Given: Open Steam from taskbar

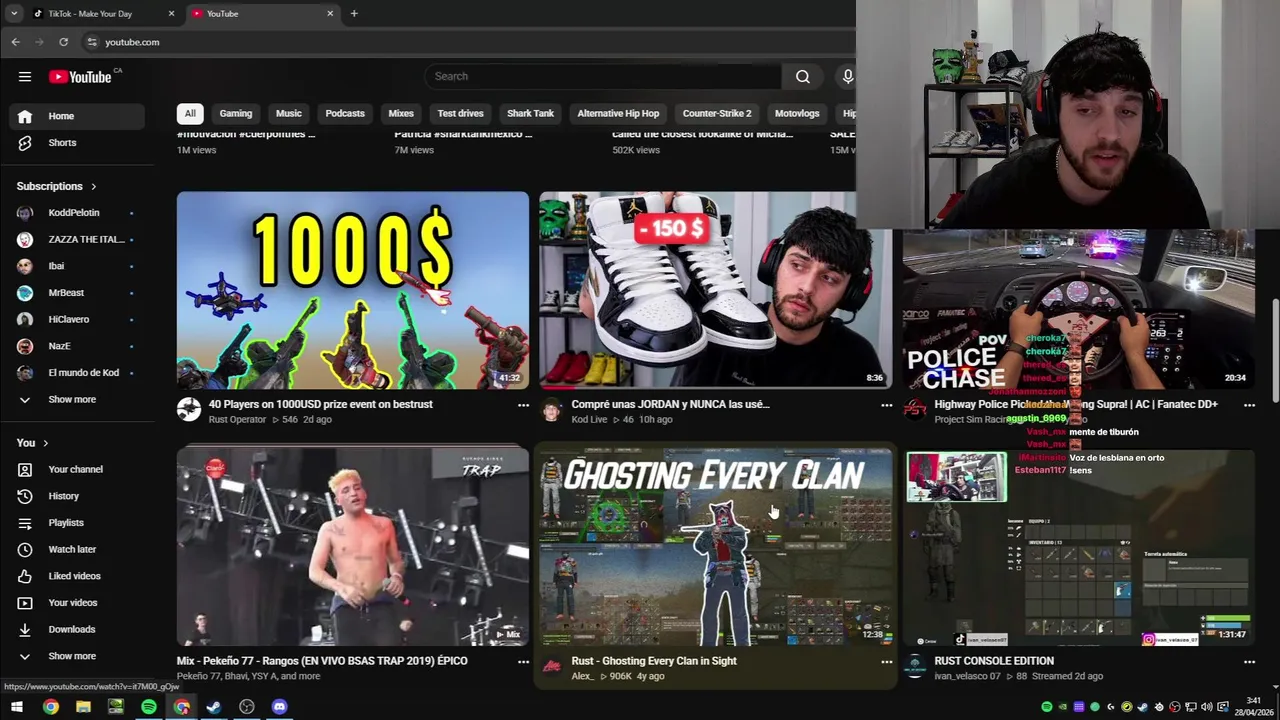Looking at the screenshot, I should [x=214, y=707].
